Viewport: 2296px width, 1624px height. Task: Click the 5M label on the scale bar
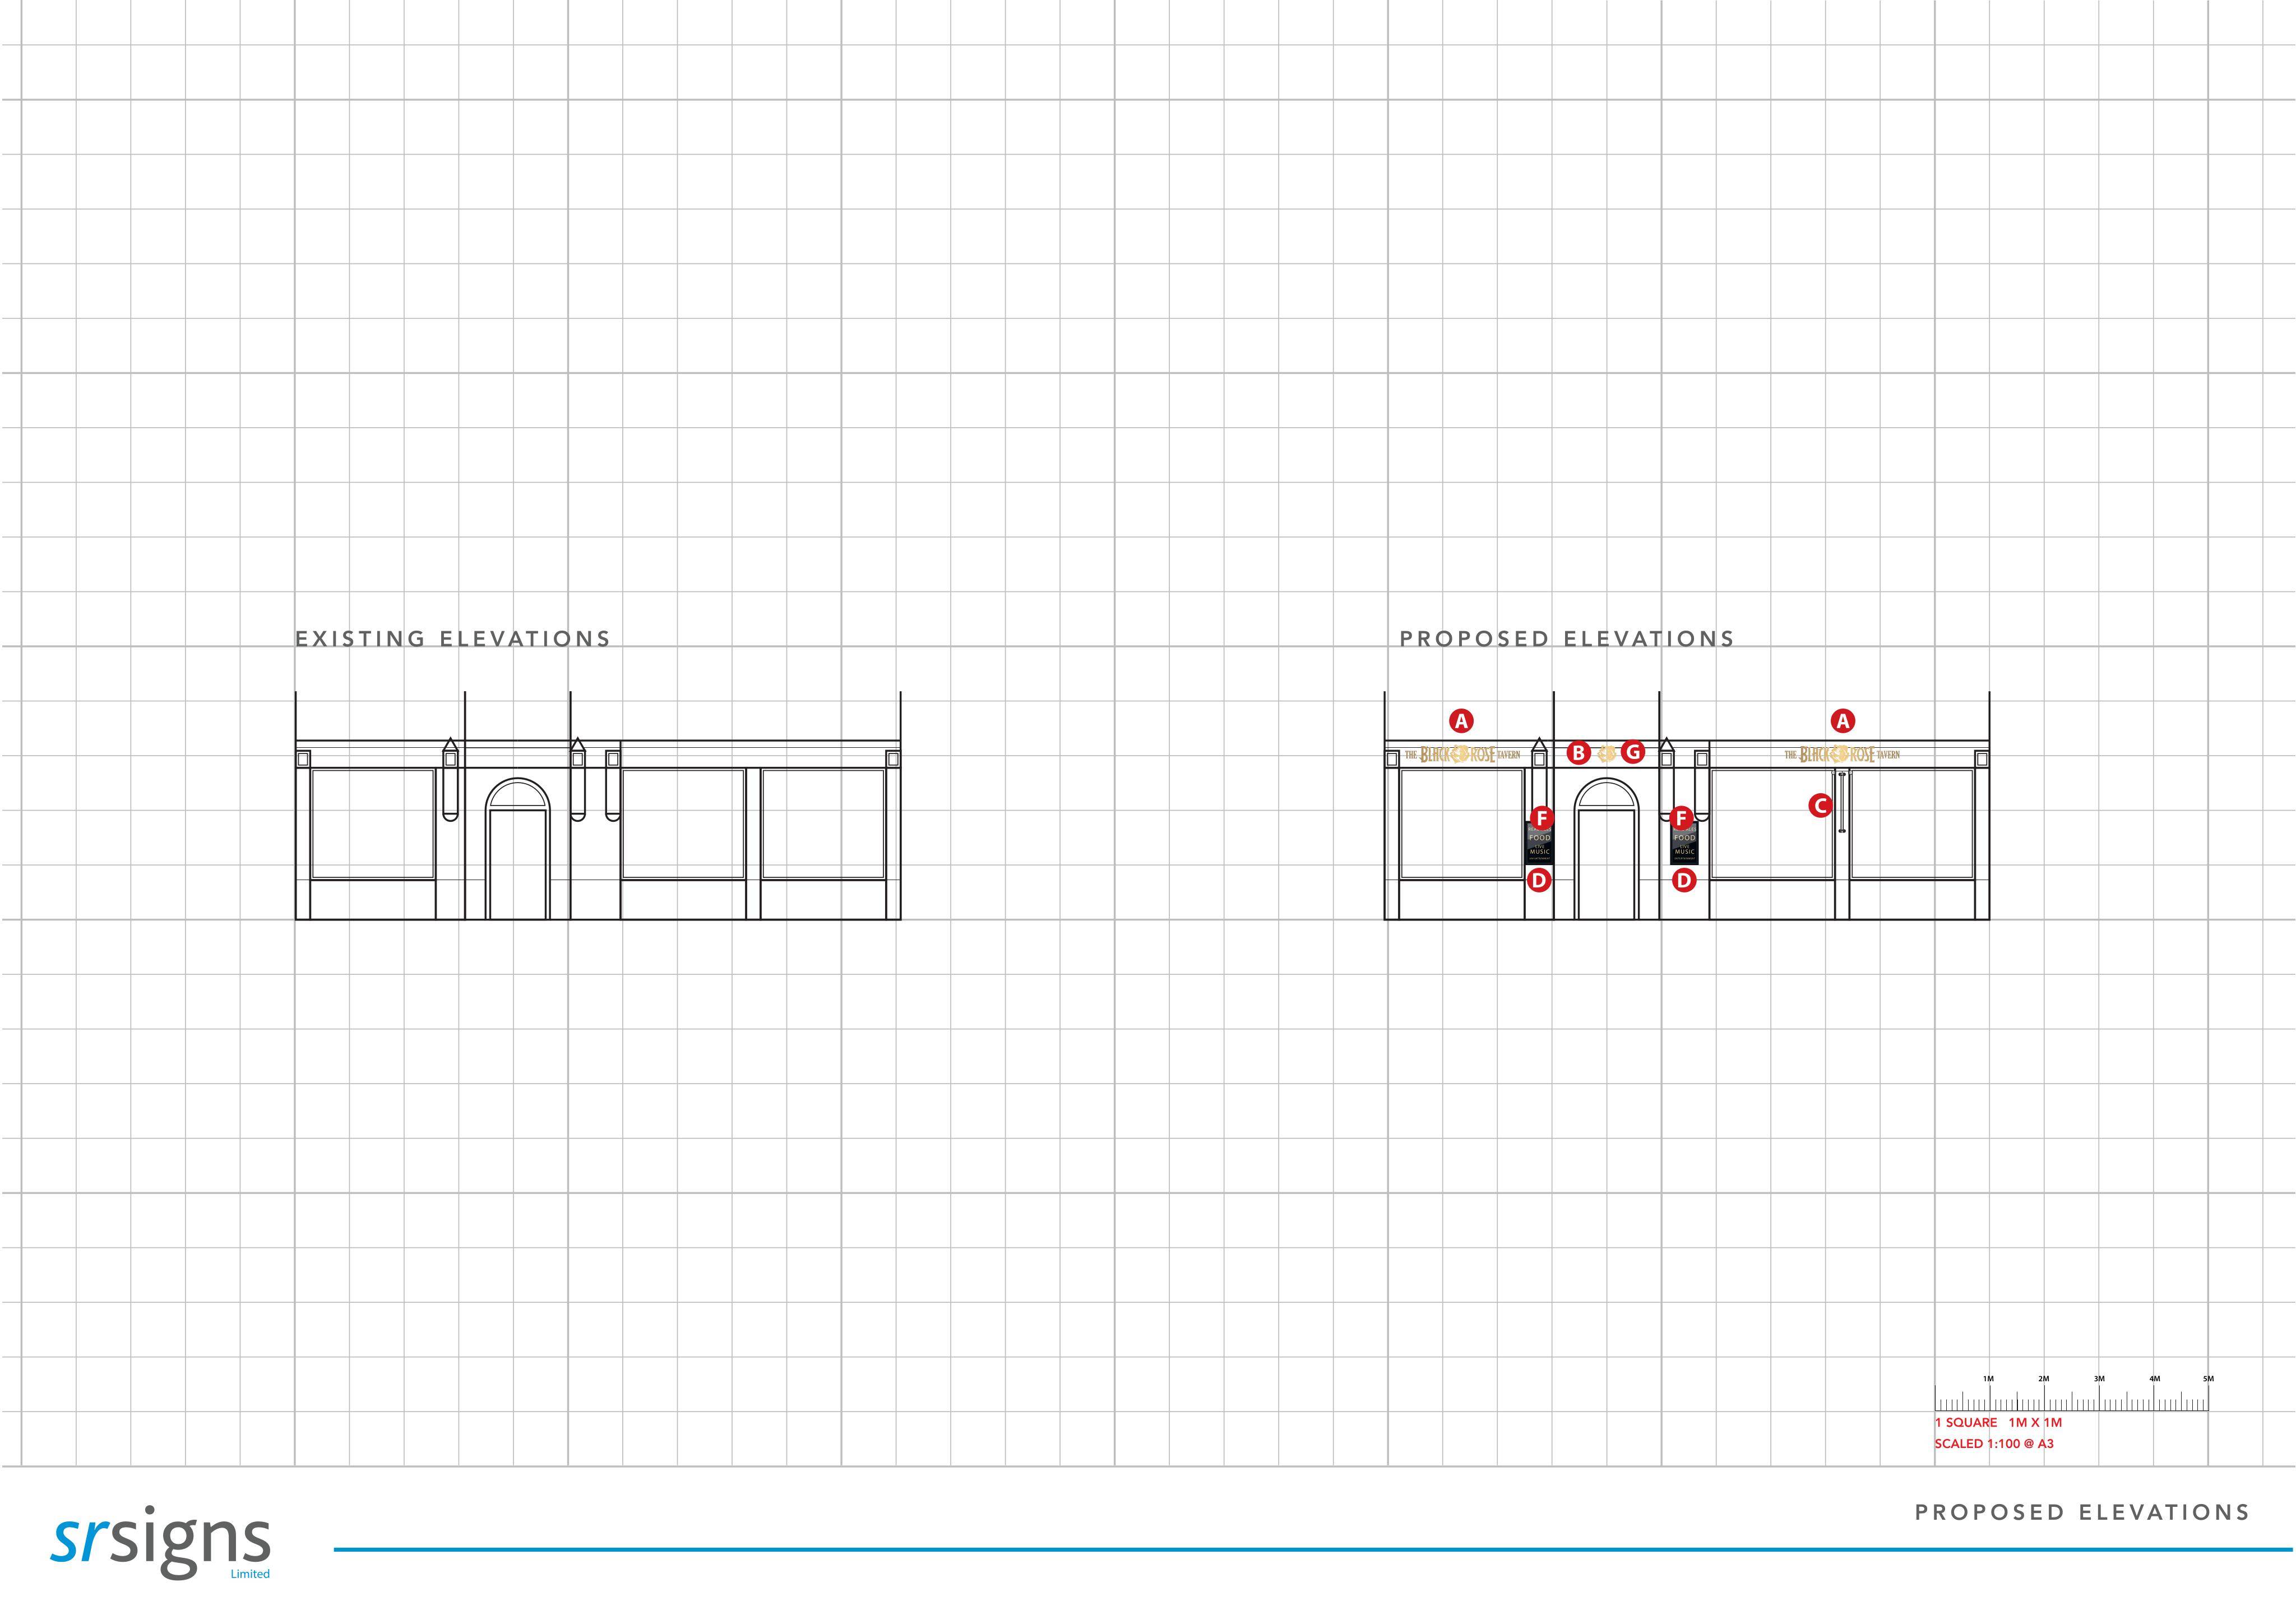point(2208,1379)
